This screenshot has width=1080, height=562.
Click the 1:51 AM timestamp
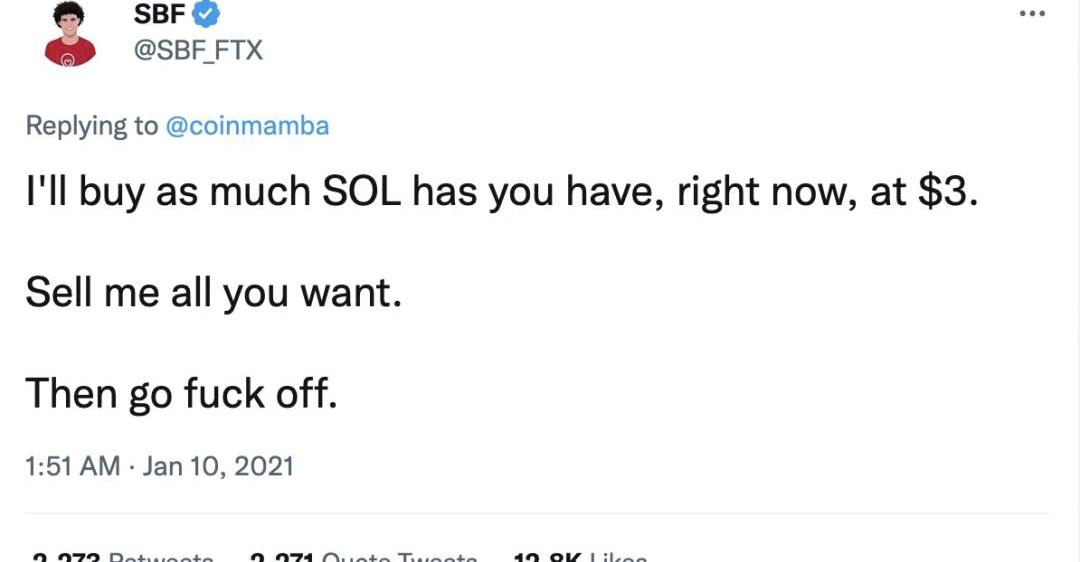tap(71, 466)
